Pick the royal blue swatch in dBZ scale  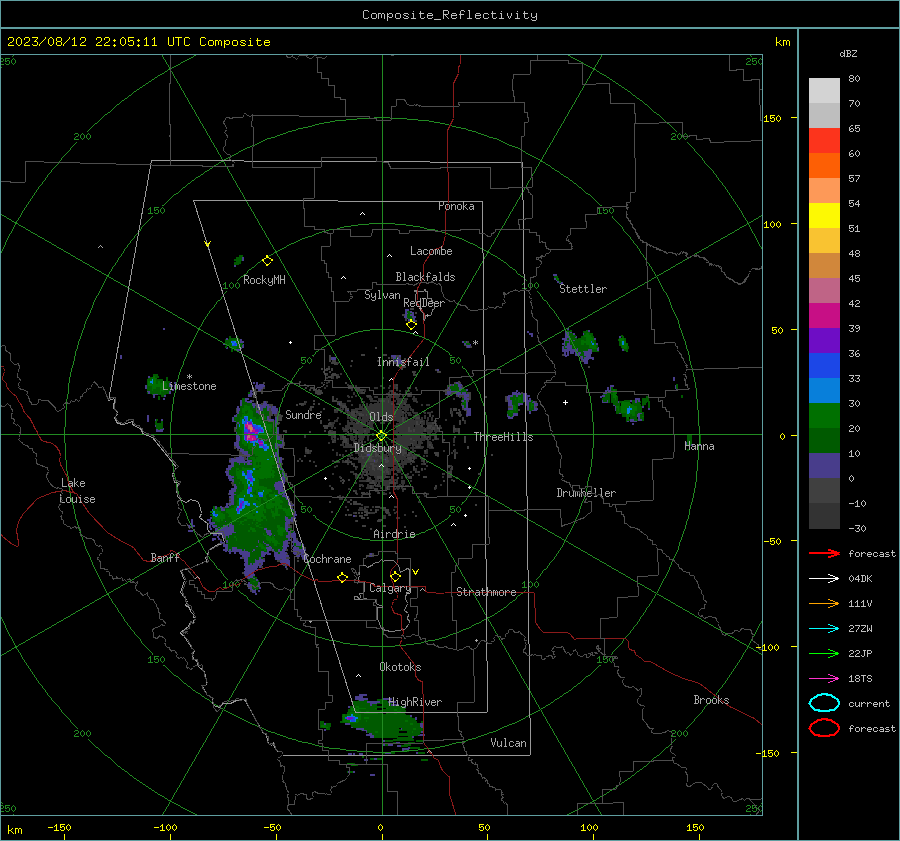[x=824, y=365]
